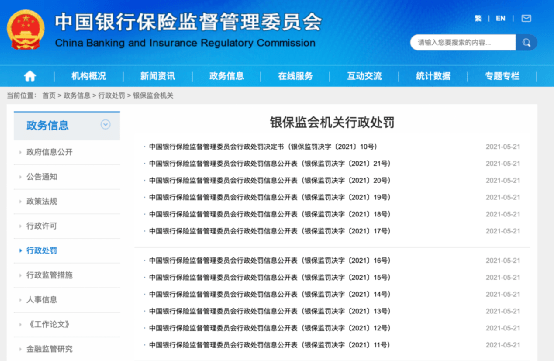Open penalty info table 〔2021〕15号

click(270, 277)
